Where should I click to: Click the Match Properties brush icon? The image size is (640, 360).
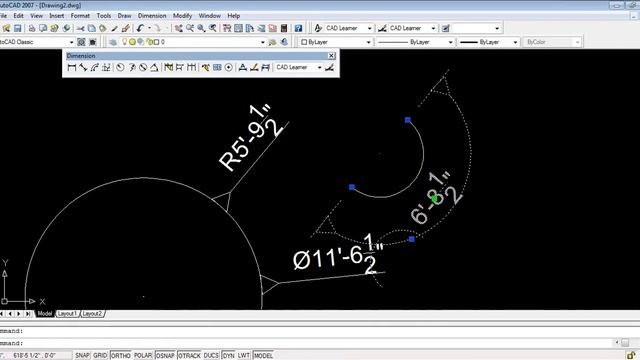[126, 28]
